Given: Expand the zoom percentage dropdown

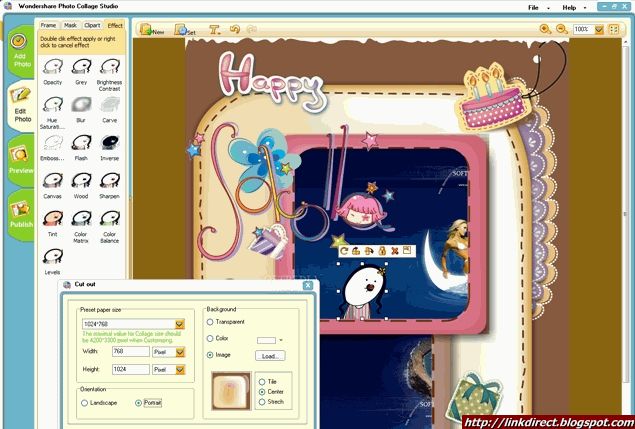Looking at the screenshot, I should (599, 29).
